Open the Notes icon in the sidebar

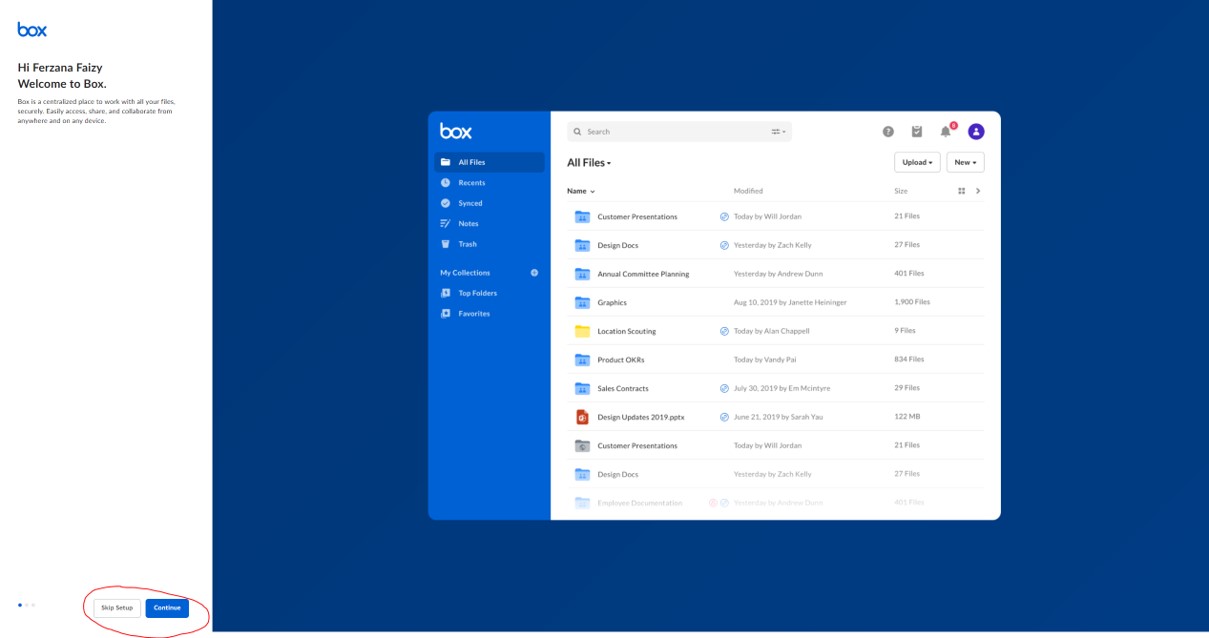[x=446, y=224]
